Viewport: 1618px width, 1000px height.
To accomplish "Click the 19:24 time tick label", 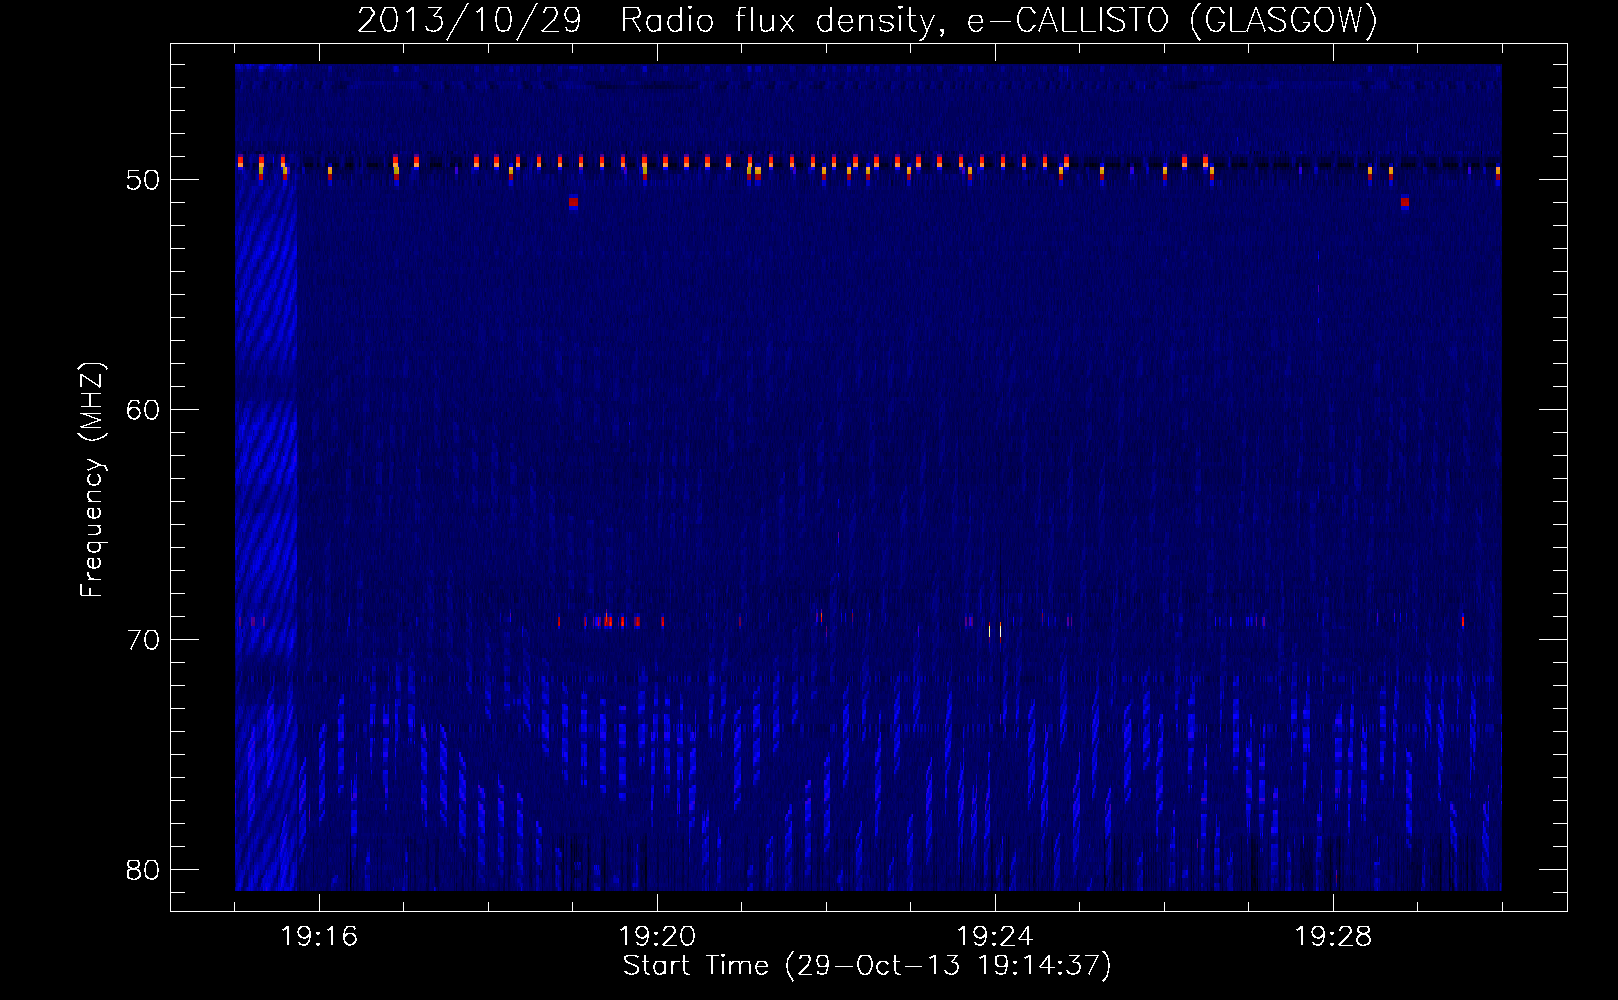I will point(995,937).
